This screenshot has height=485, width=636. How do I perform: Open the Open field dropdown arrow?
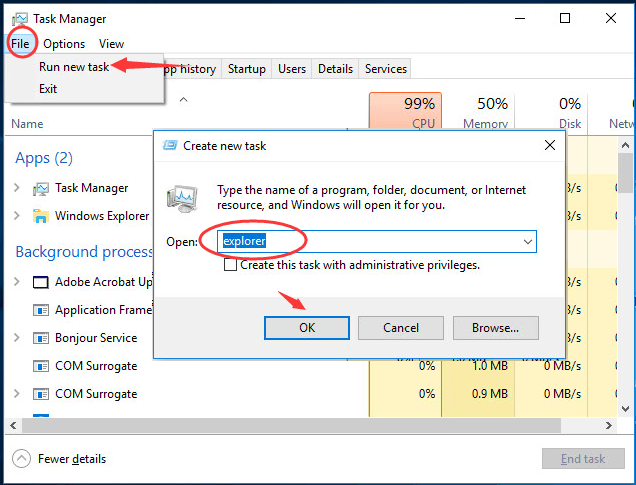coord(527,242)
